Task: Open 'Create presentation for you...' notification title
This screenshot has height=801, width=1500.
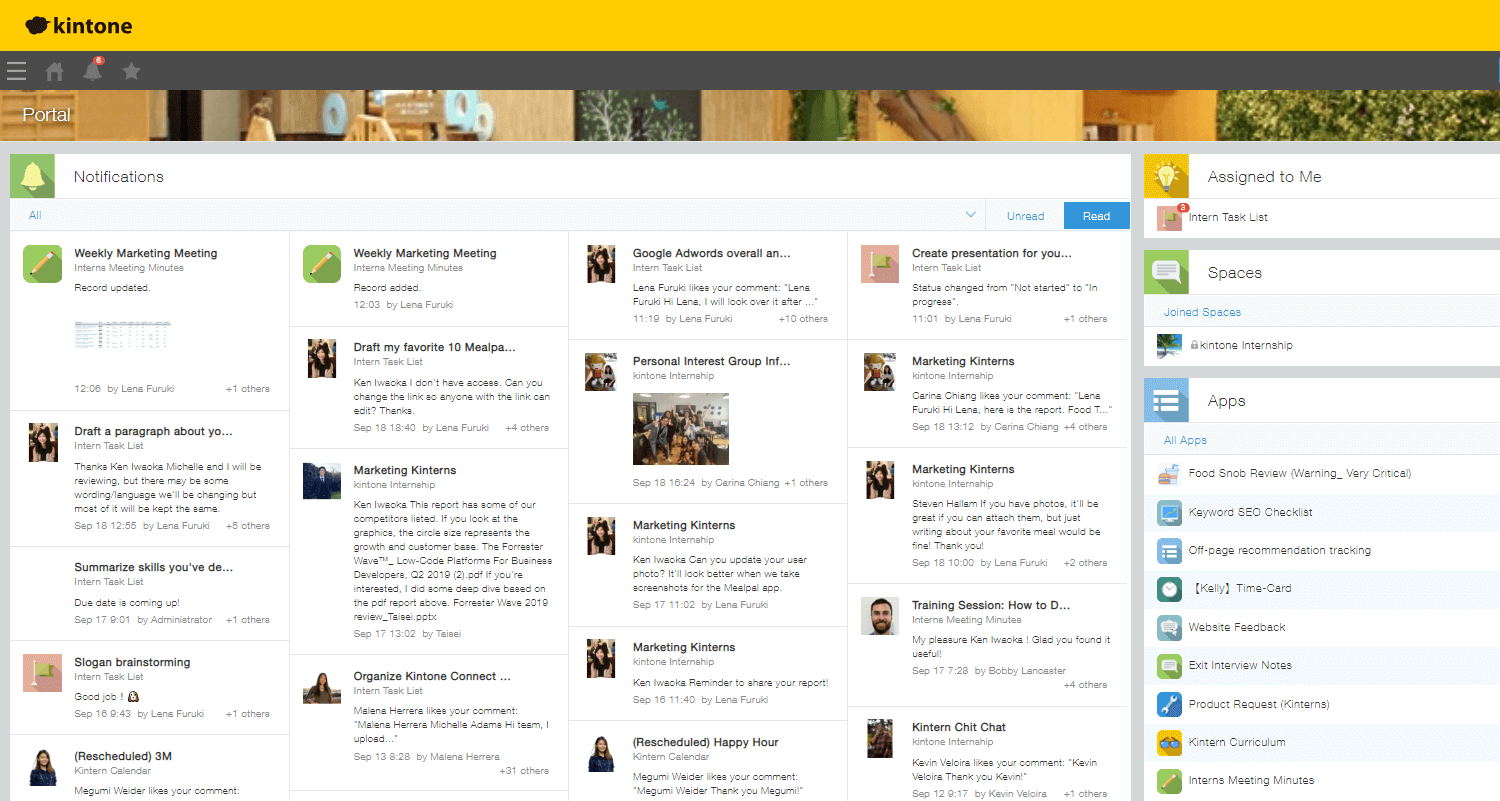Action: pos(992,253)
